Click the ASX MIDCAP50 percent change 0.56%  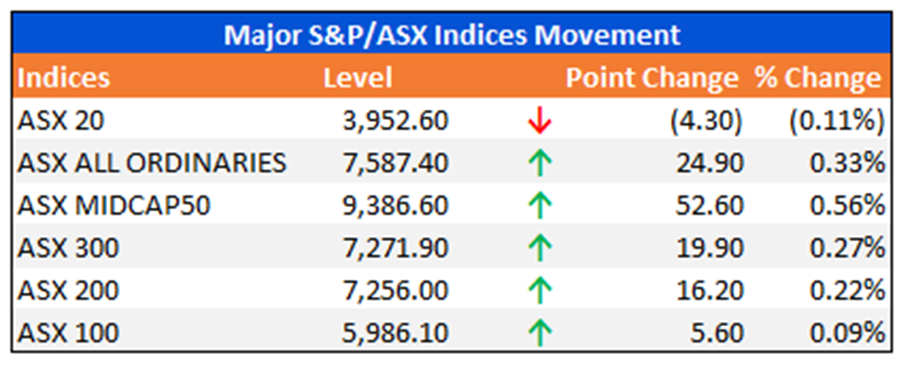(847, 206)
